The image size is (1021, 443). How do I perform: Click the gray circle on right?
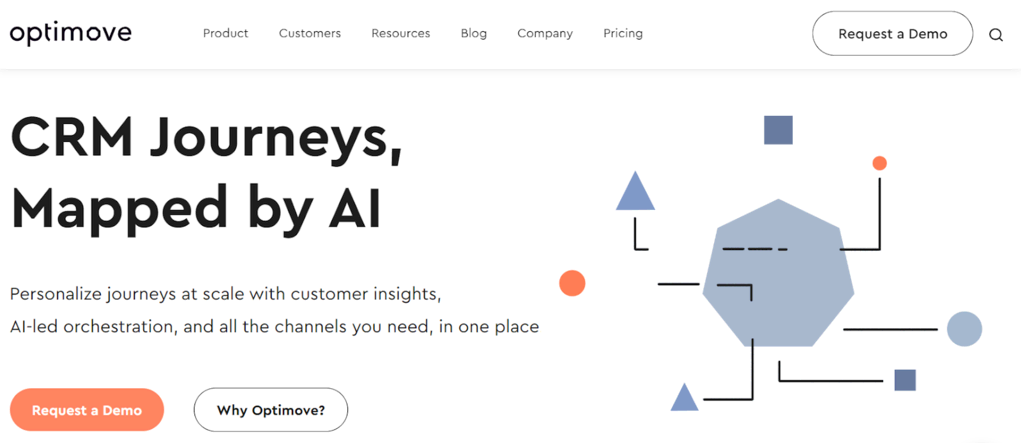tap(964, 329)
